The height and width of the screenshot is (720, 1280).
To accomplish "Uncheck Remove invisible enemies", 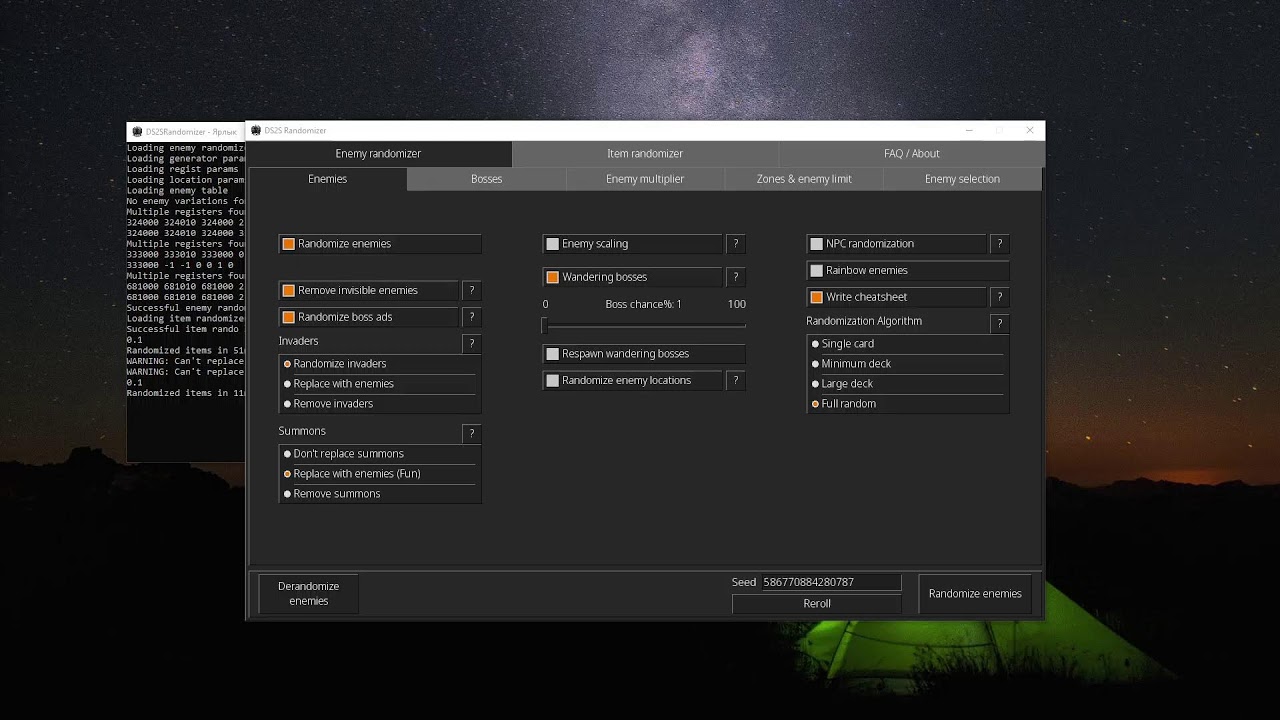I will [289, 291].
